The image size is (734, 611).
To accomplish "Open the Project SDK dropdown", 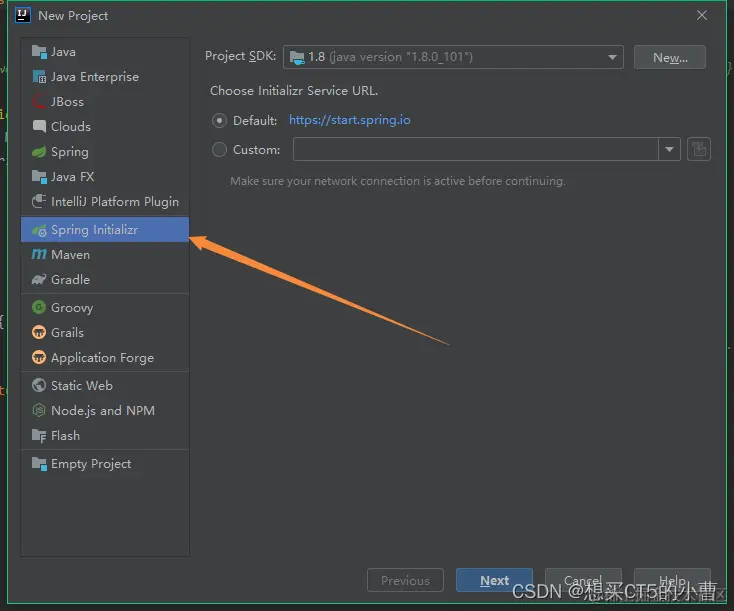I will coord(453,57).
